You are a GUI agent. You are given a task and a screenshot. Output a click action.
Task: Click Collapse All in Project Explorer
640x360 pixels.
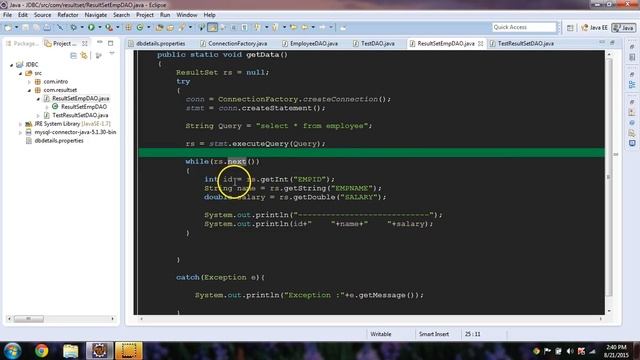(x=73, y=56)
